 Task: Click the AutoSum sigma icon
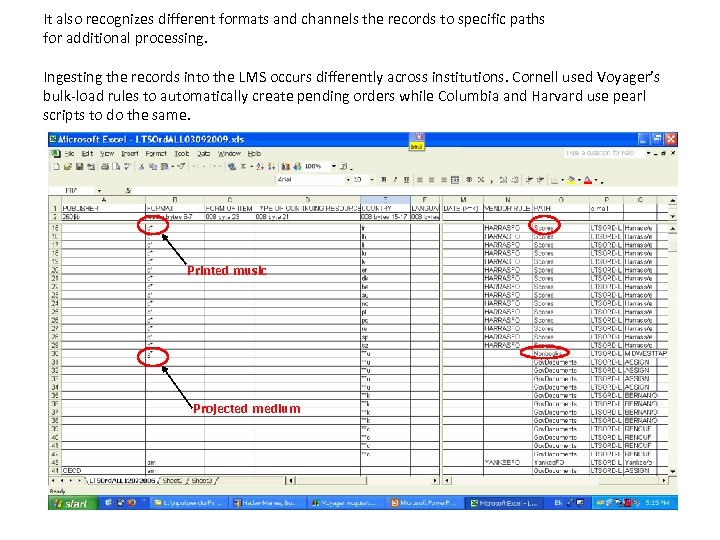point(243,167)
